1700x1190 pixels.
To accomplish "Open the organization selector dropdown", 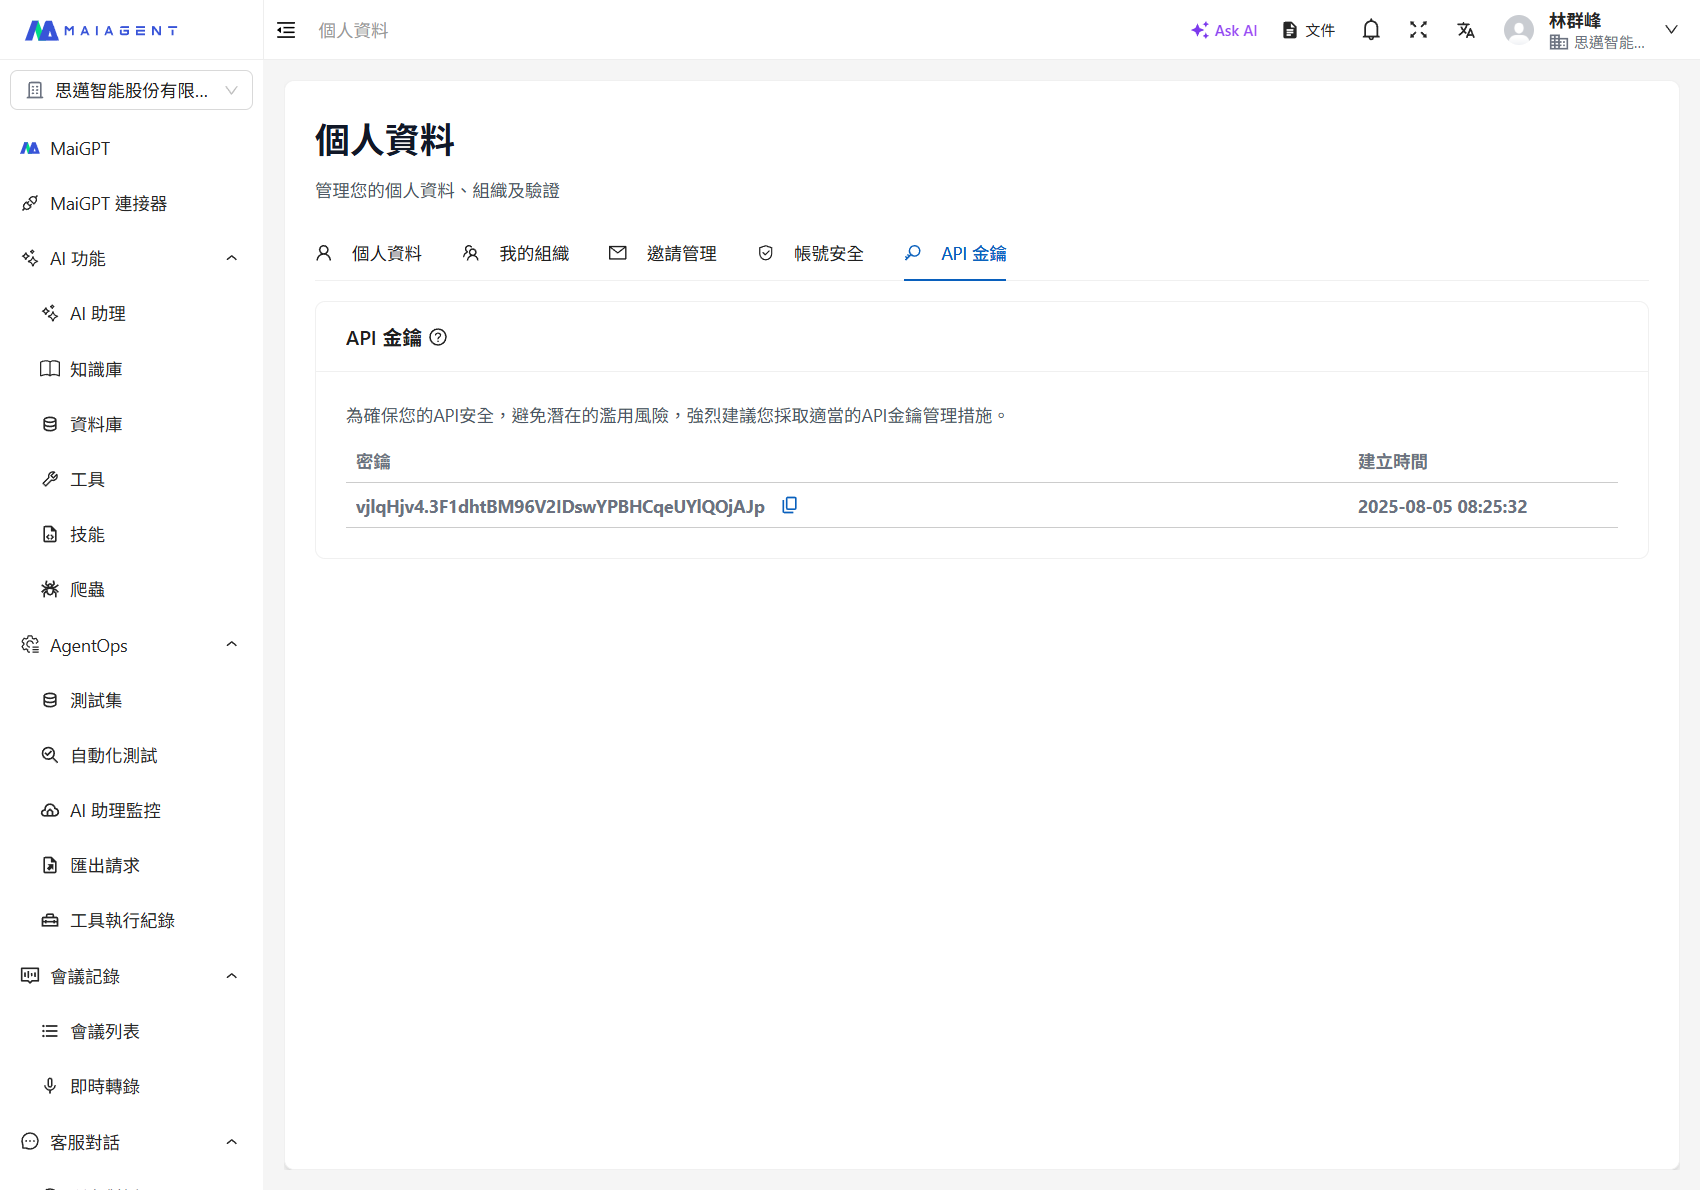I will (x=131, y=89).
